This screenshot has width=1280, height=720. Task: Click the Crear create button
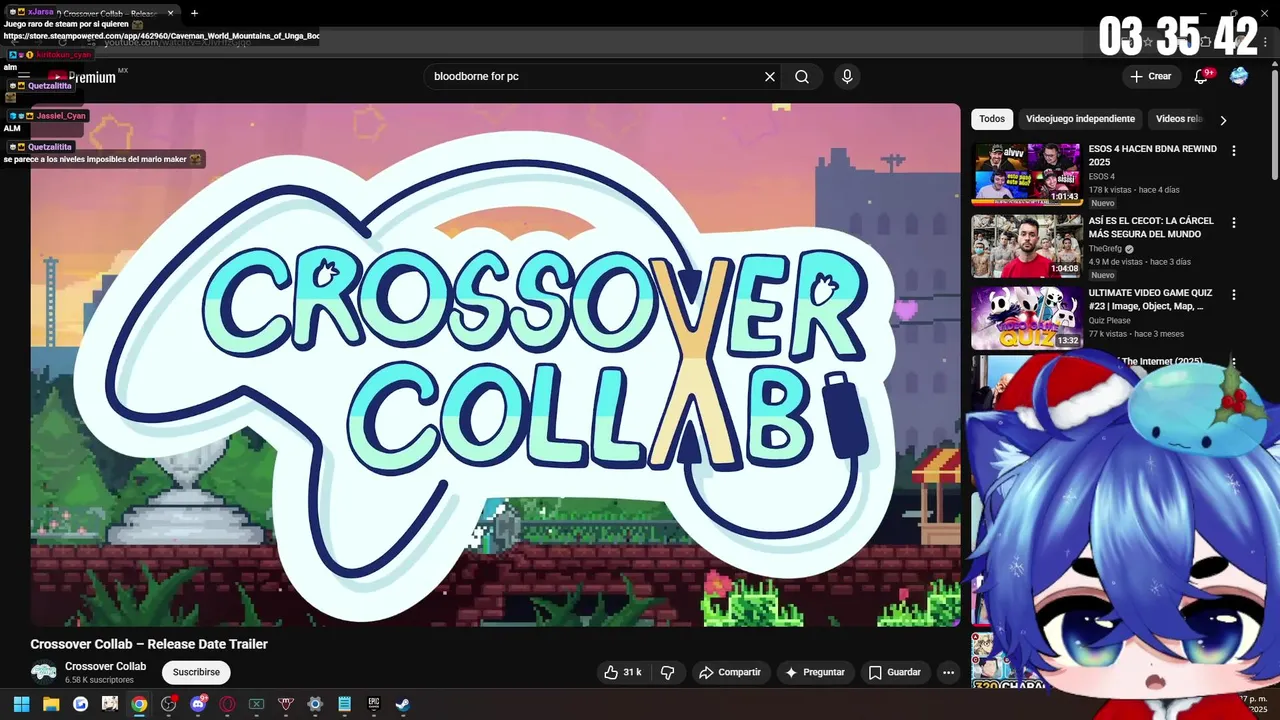tap(1150, 77)
